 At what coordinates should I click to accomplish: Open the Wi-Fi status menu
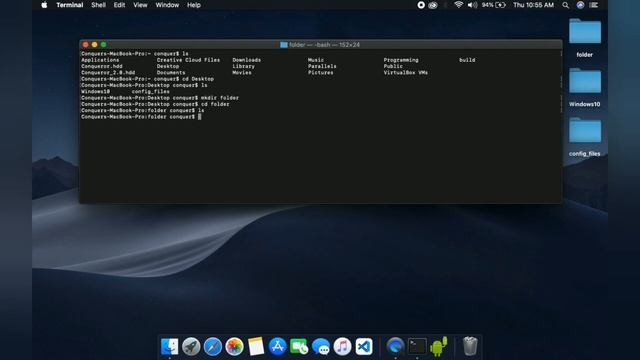coord(459,5)
